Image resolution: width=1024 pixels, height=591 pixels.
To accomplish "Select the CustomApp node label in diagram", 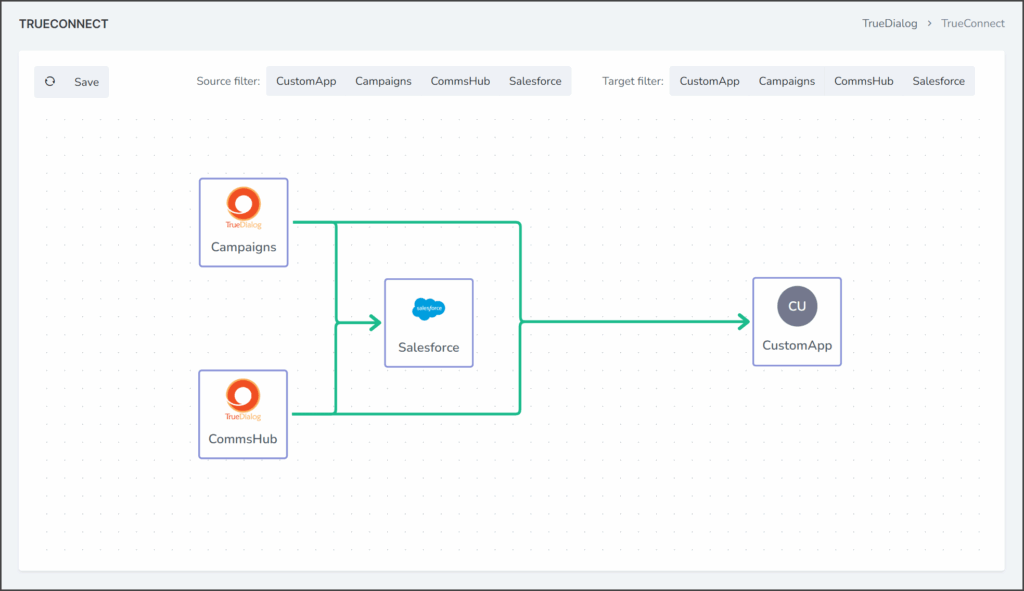I will pos(797,345).
